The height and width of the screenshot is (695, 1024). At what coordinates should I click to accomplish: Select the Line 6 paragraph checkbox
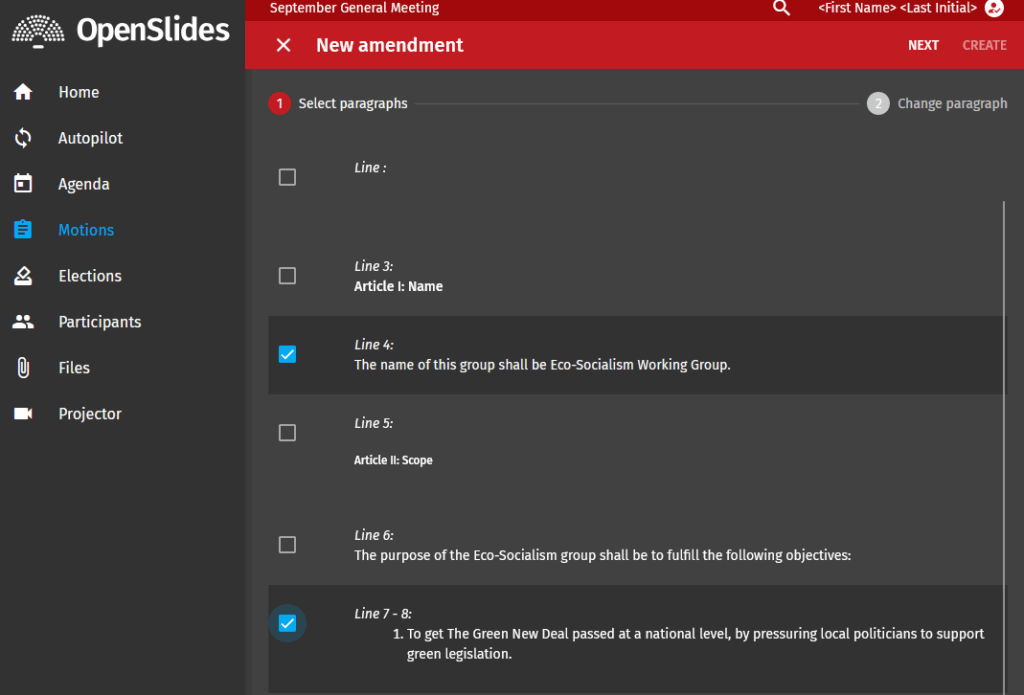[287, 545]
